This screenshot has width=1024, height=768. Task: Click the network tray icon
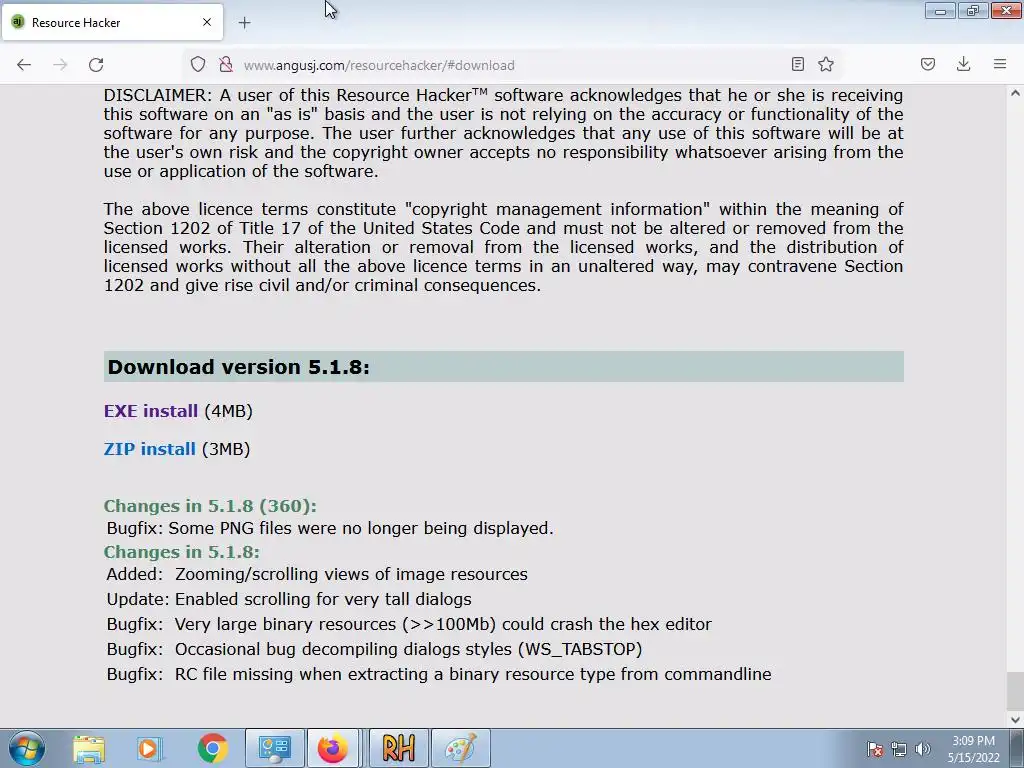pos(899,749)
